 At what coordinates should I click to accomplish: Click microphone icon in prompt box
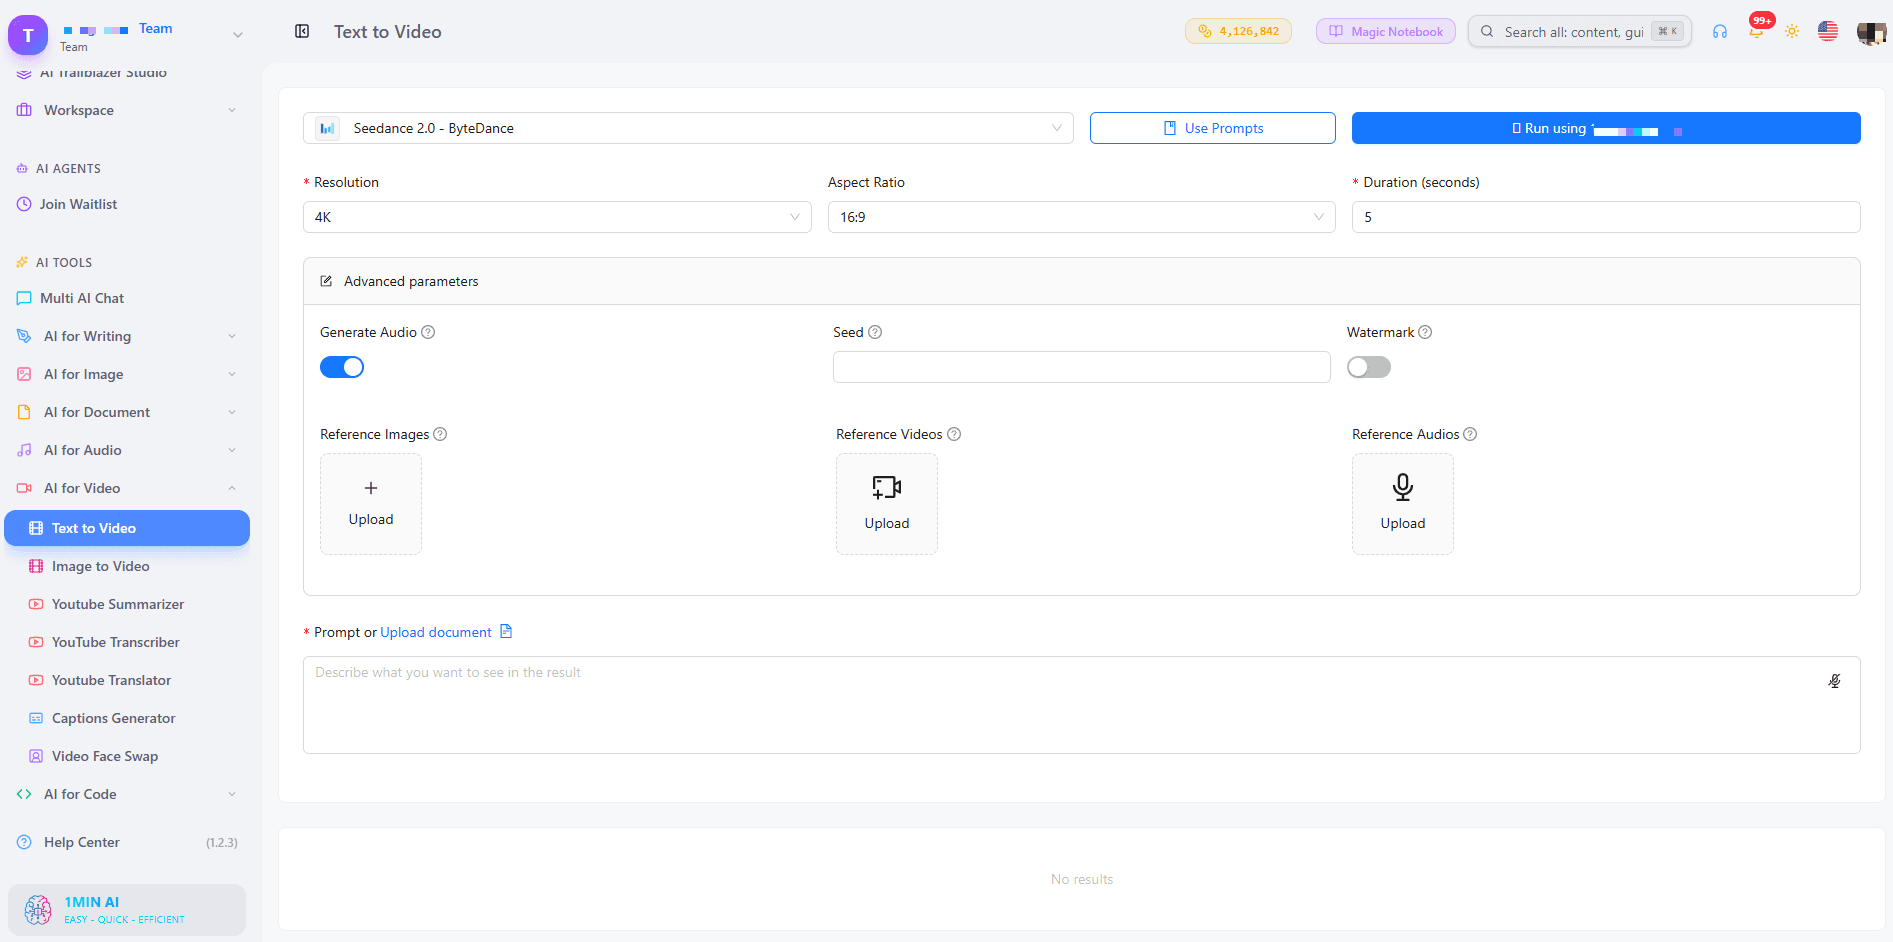(x=1834, y=681)
